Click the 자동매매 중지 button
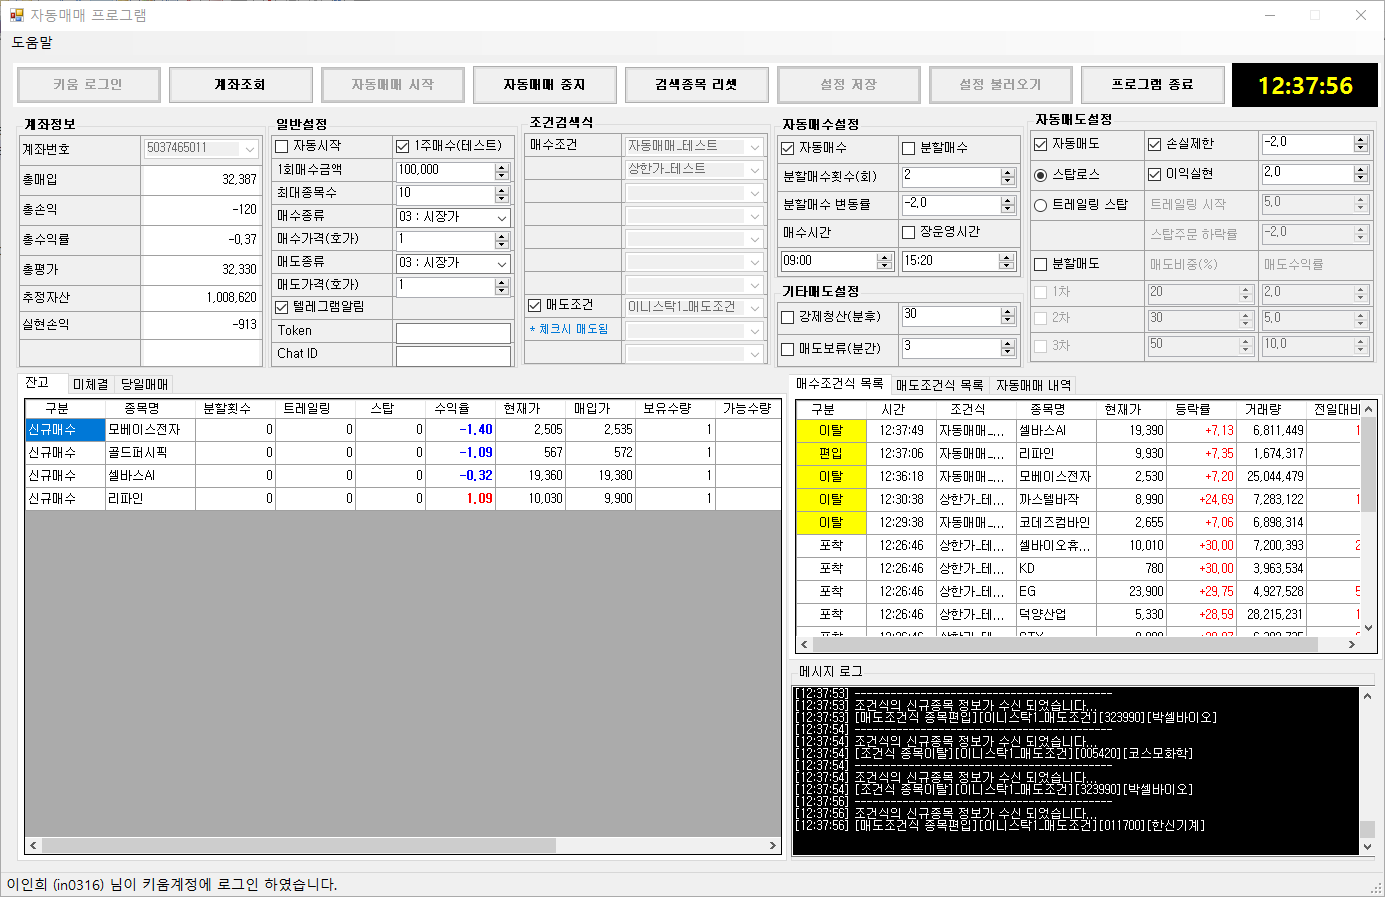 544,85
